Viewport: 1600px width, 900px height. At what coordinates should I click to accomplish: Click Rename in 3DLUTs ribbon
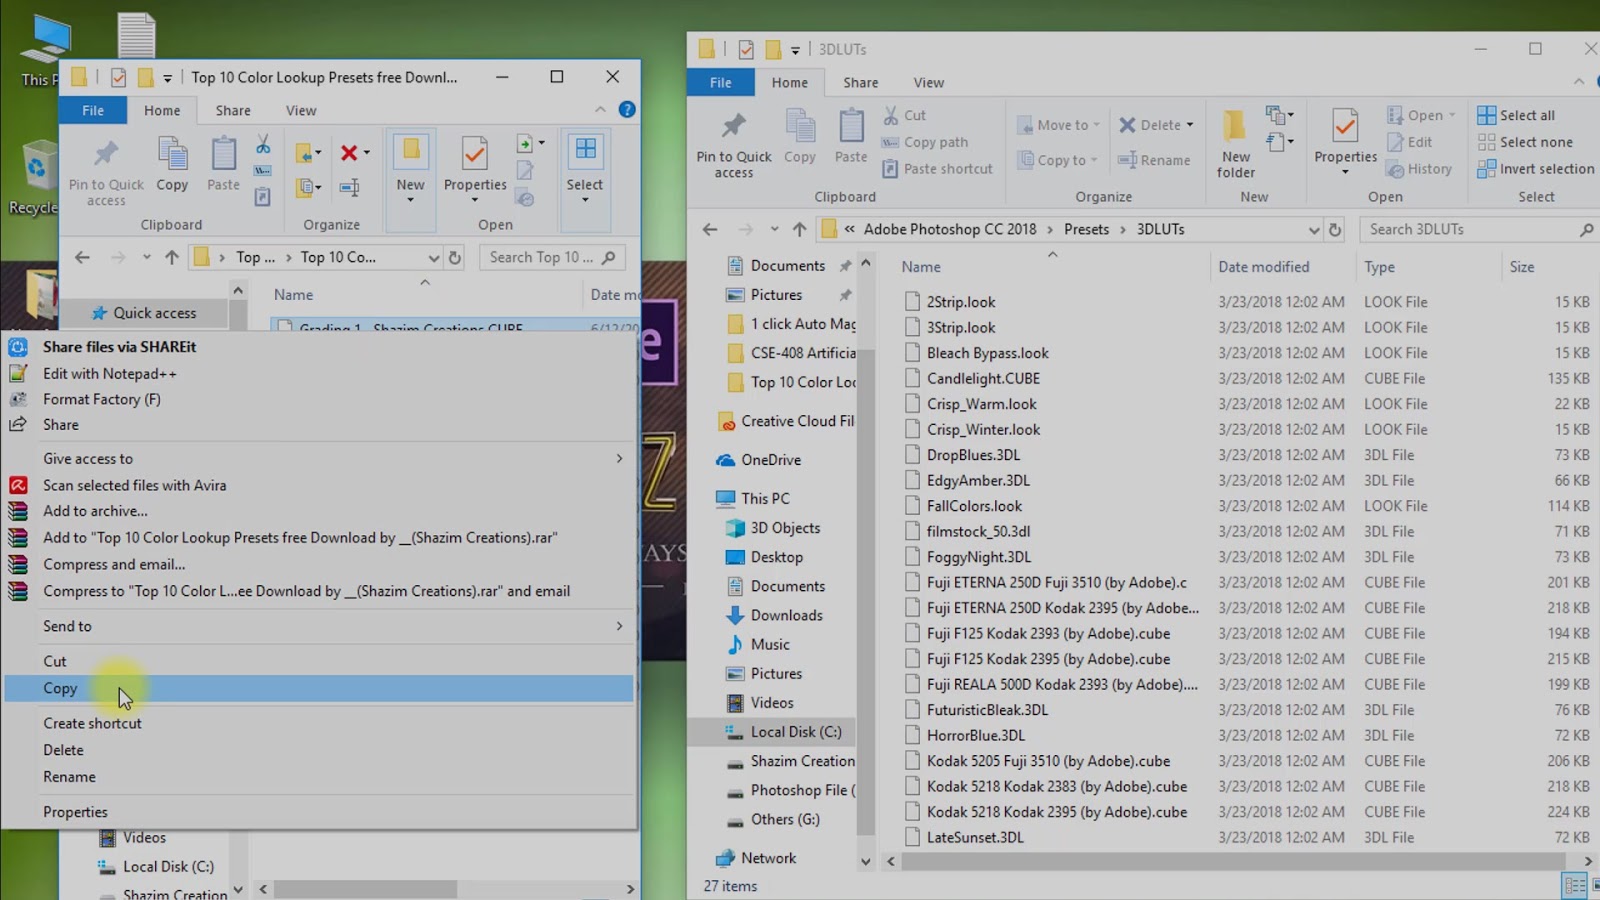point(1154,160)
